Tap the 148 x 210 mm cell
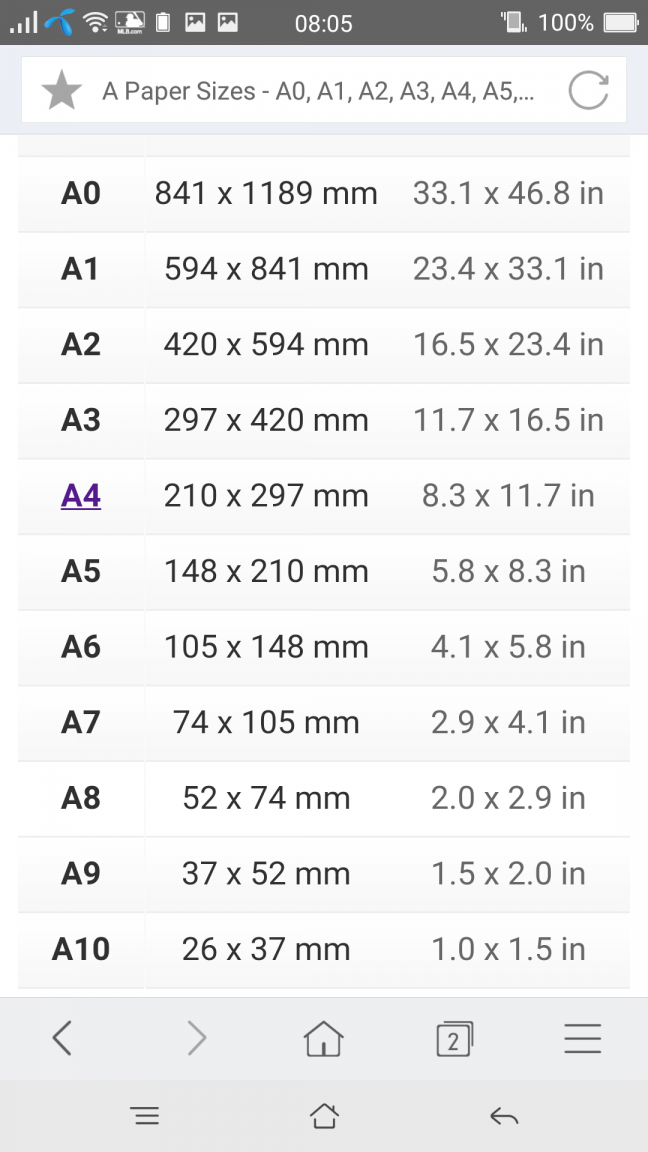 (x=266, y=572)
